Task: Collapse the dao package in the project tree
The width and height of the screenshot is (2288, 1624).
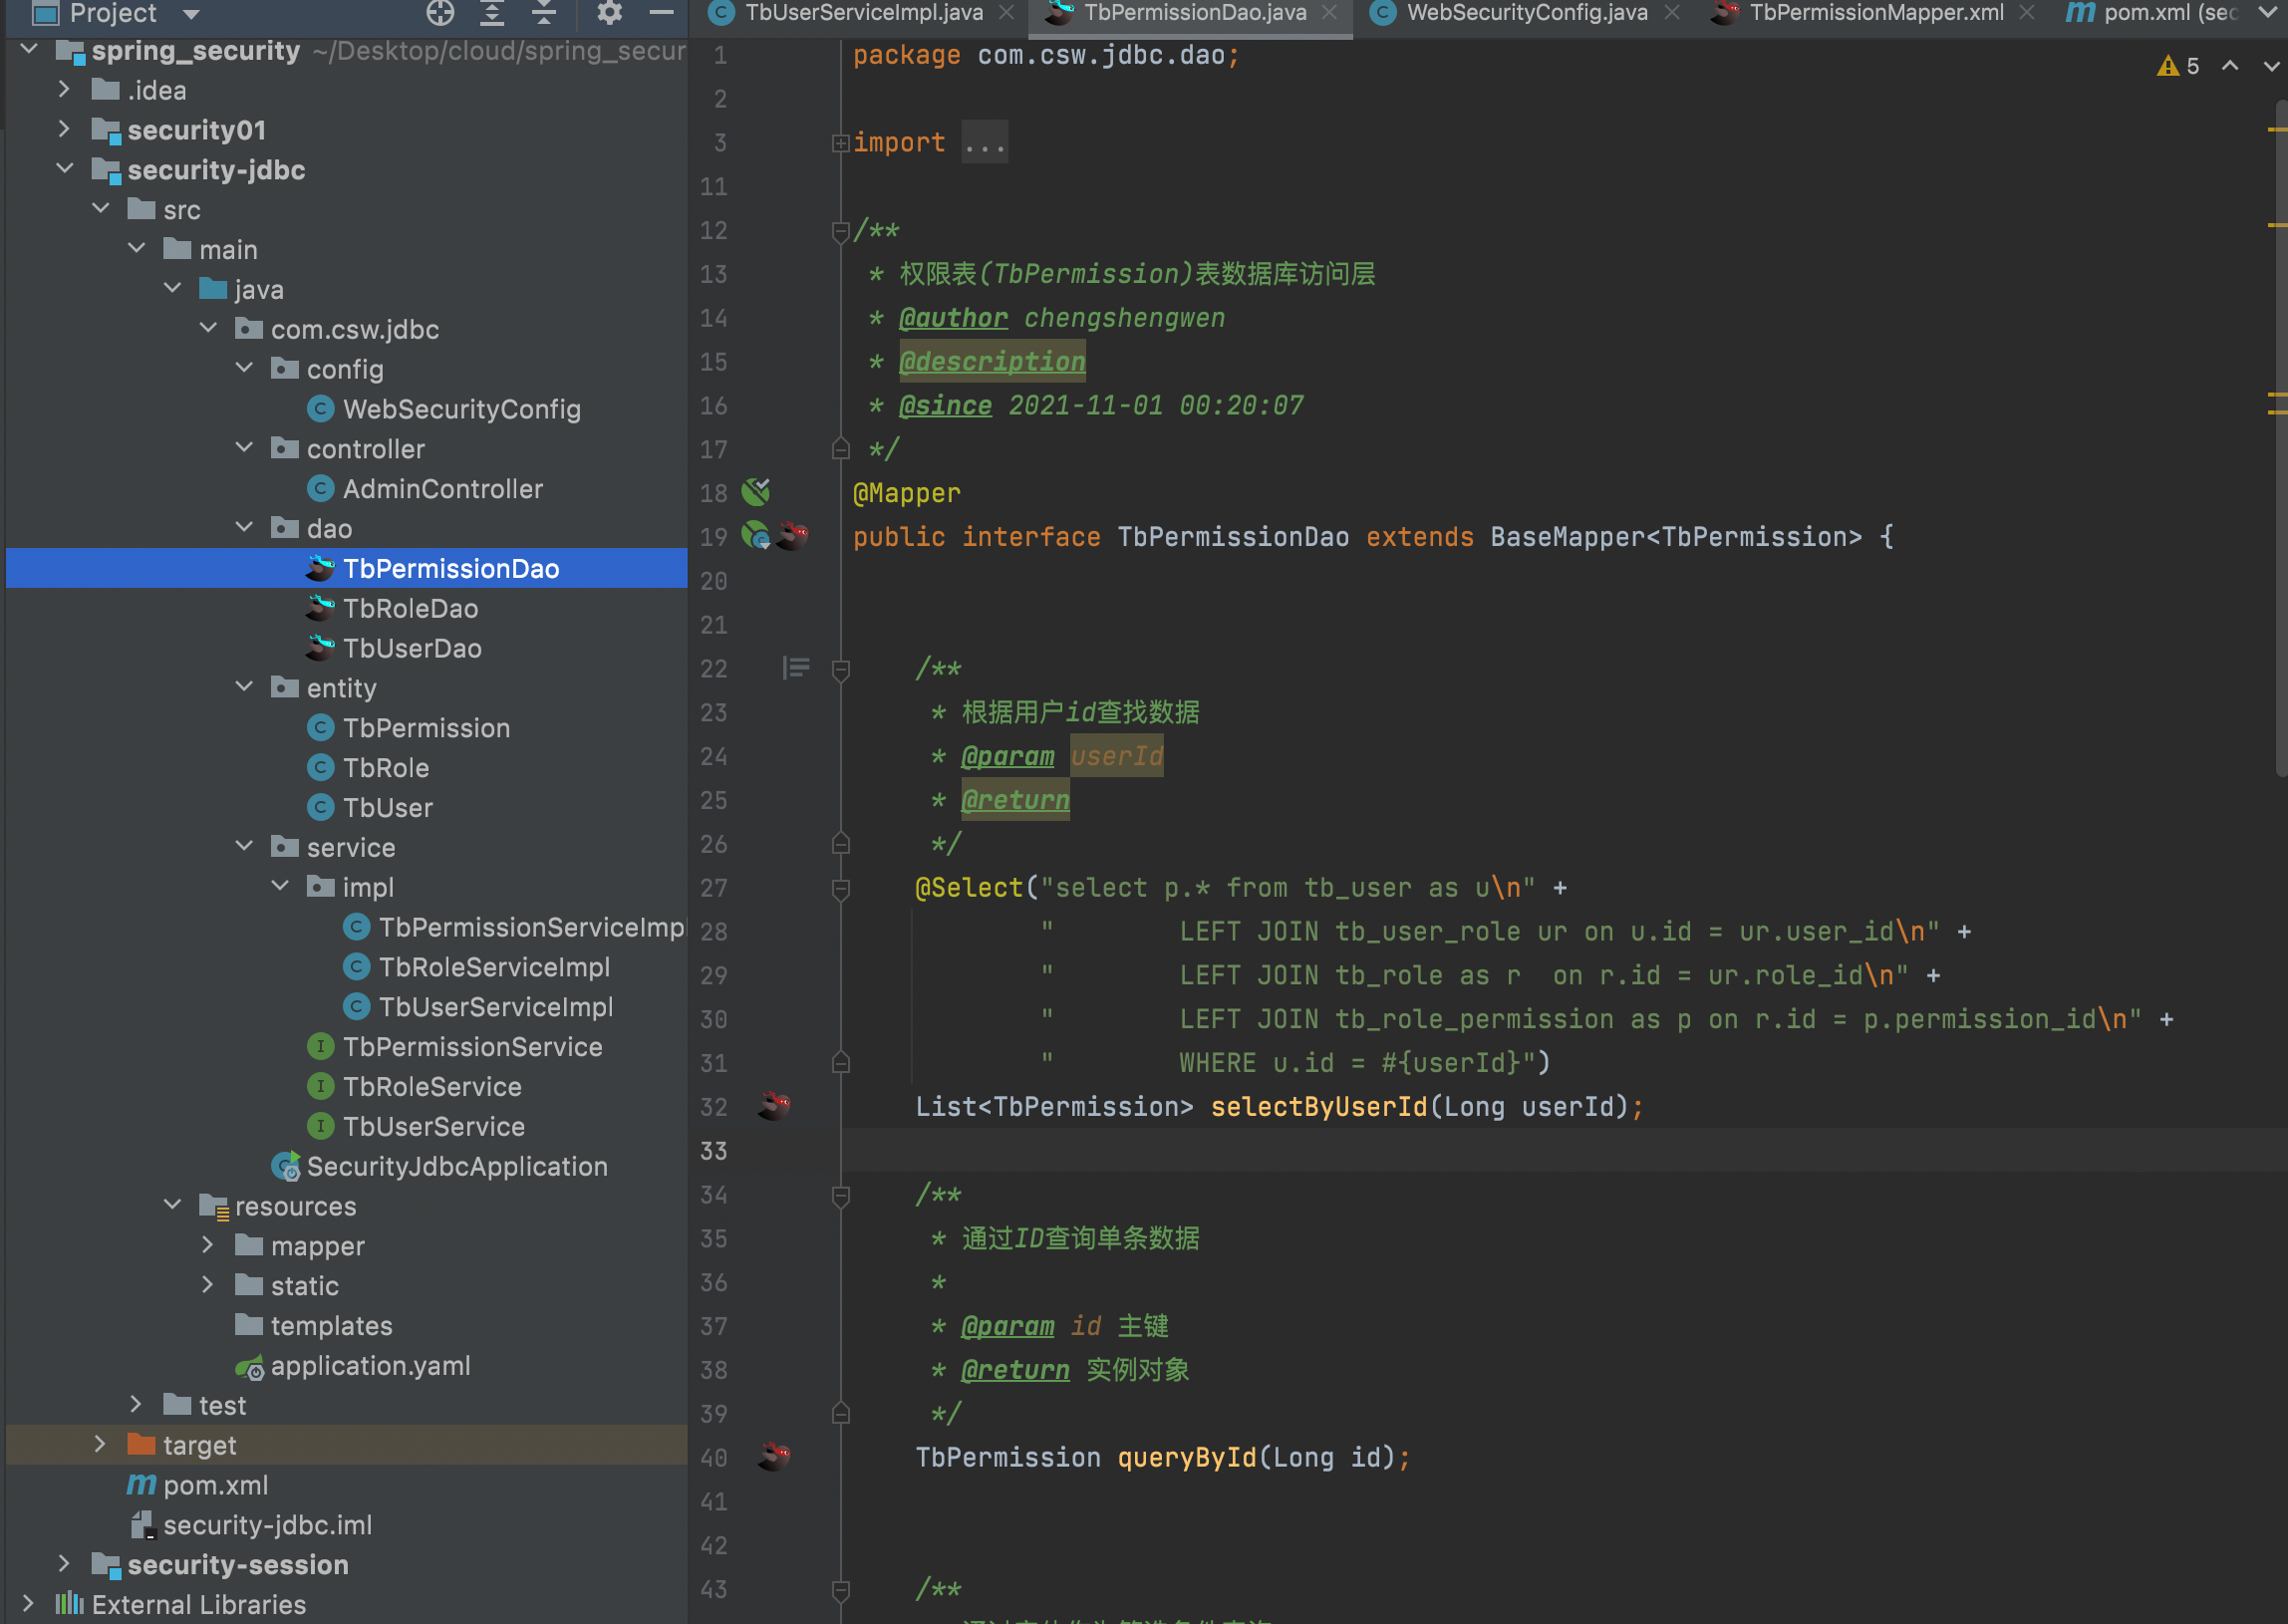Action: (x=244, y=527)
